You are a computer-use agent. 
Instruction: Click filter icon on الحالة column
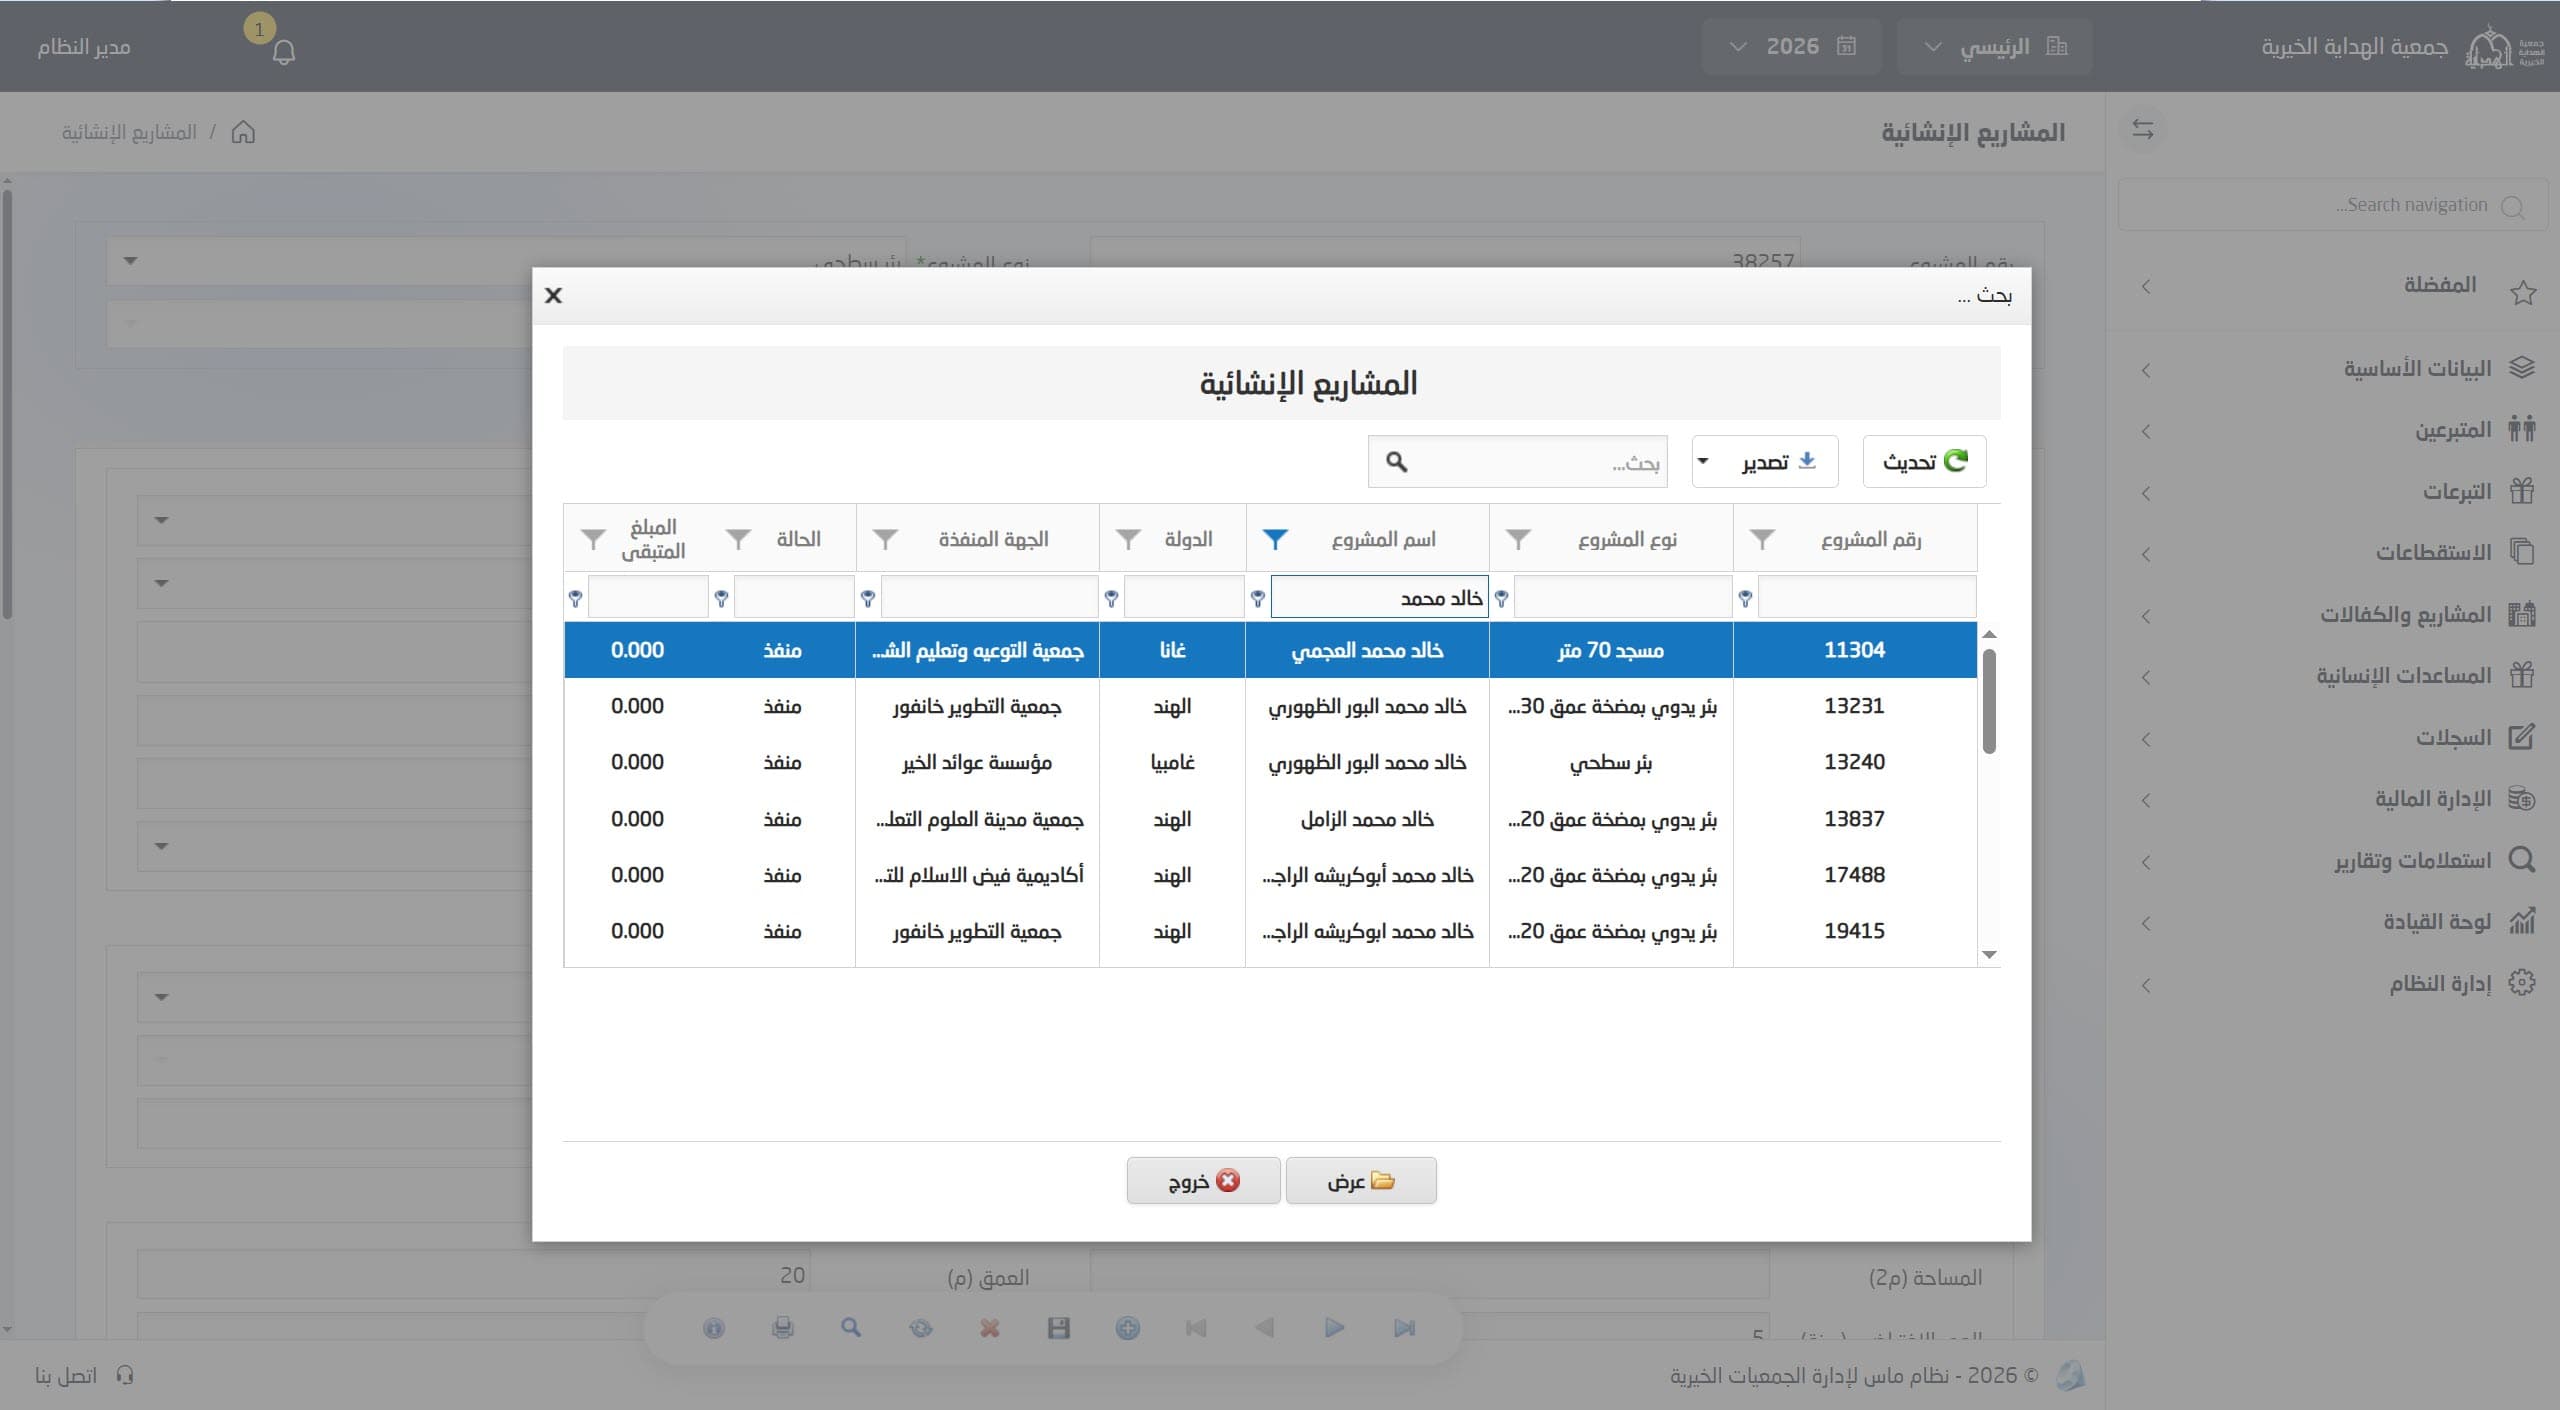click(738, 540)
